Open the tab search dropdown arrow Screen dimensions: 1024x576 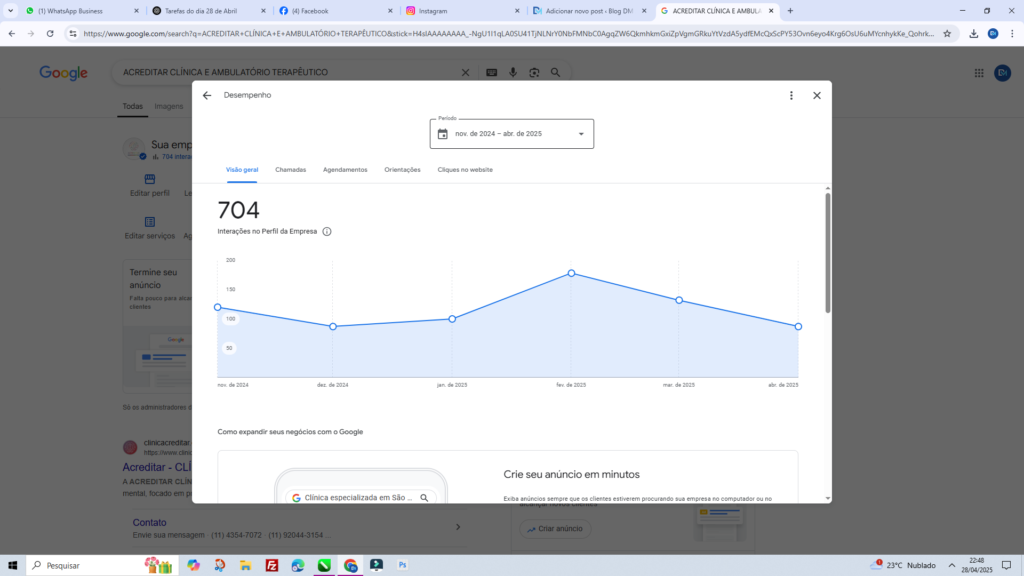pyautogui.click(x=10, y=11)
